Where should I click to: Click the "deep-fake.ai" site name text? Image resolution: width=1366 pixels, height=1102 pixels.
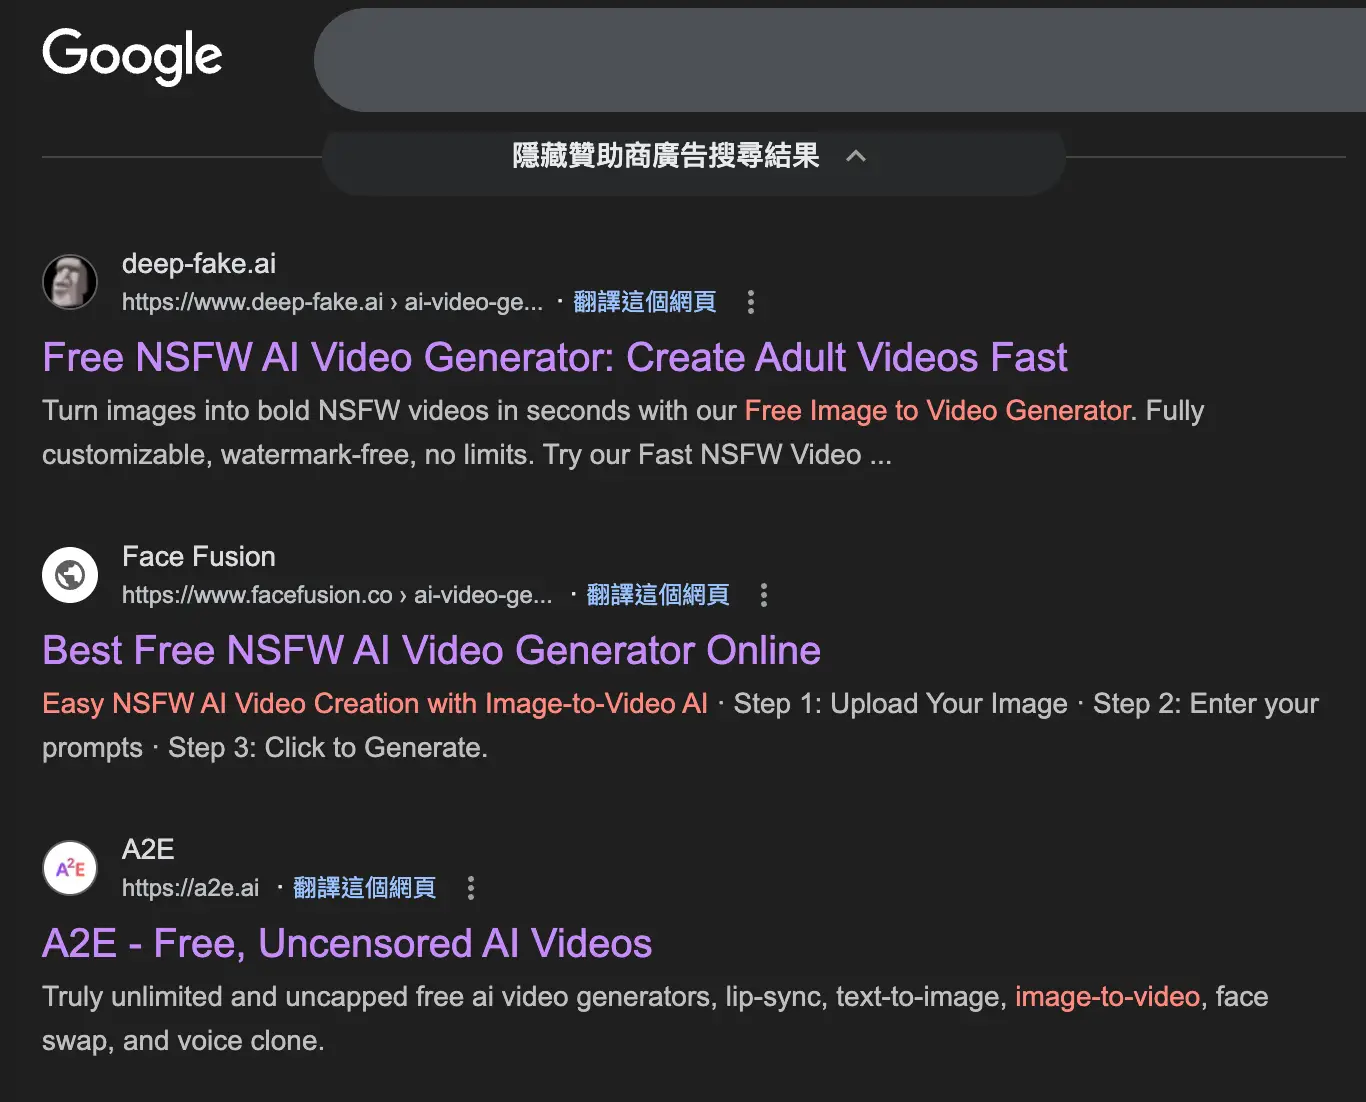tap(198, 264)
